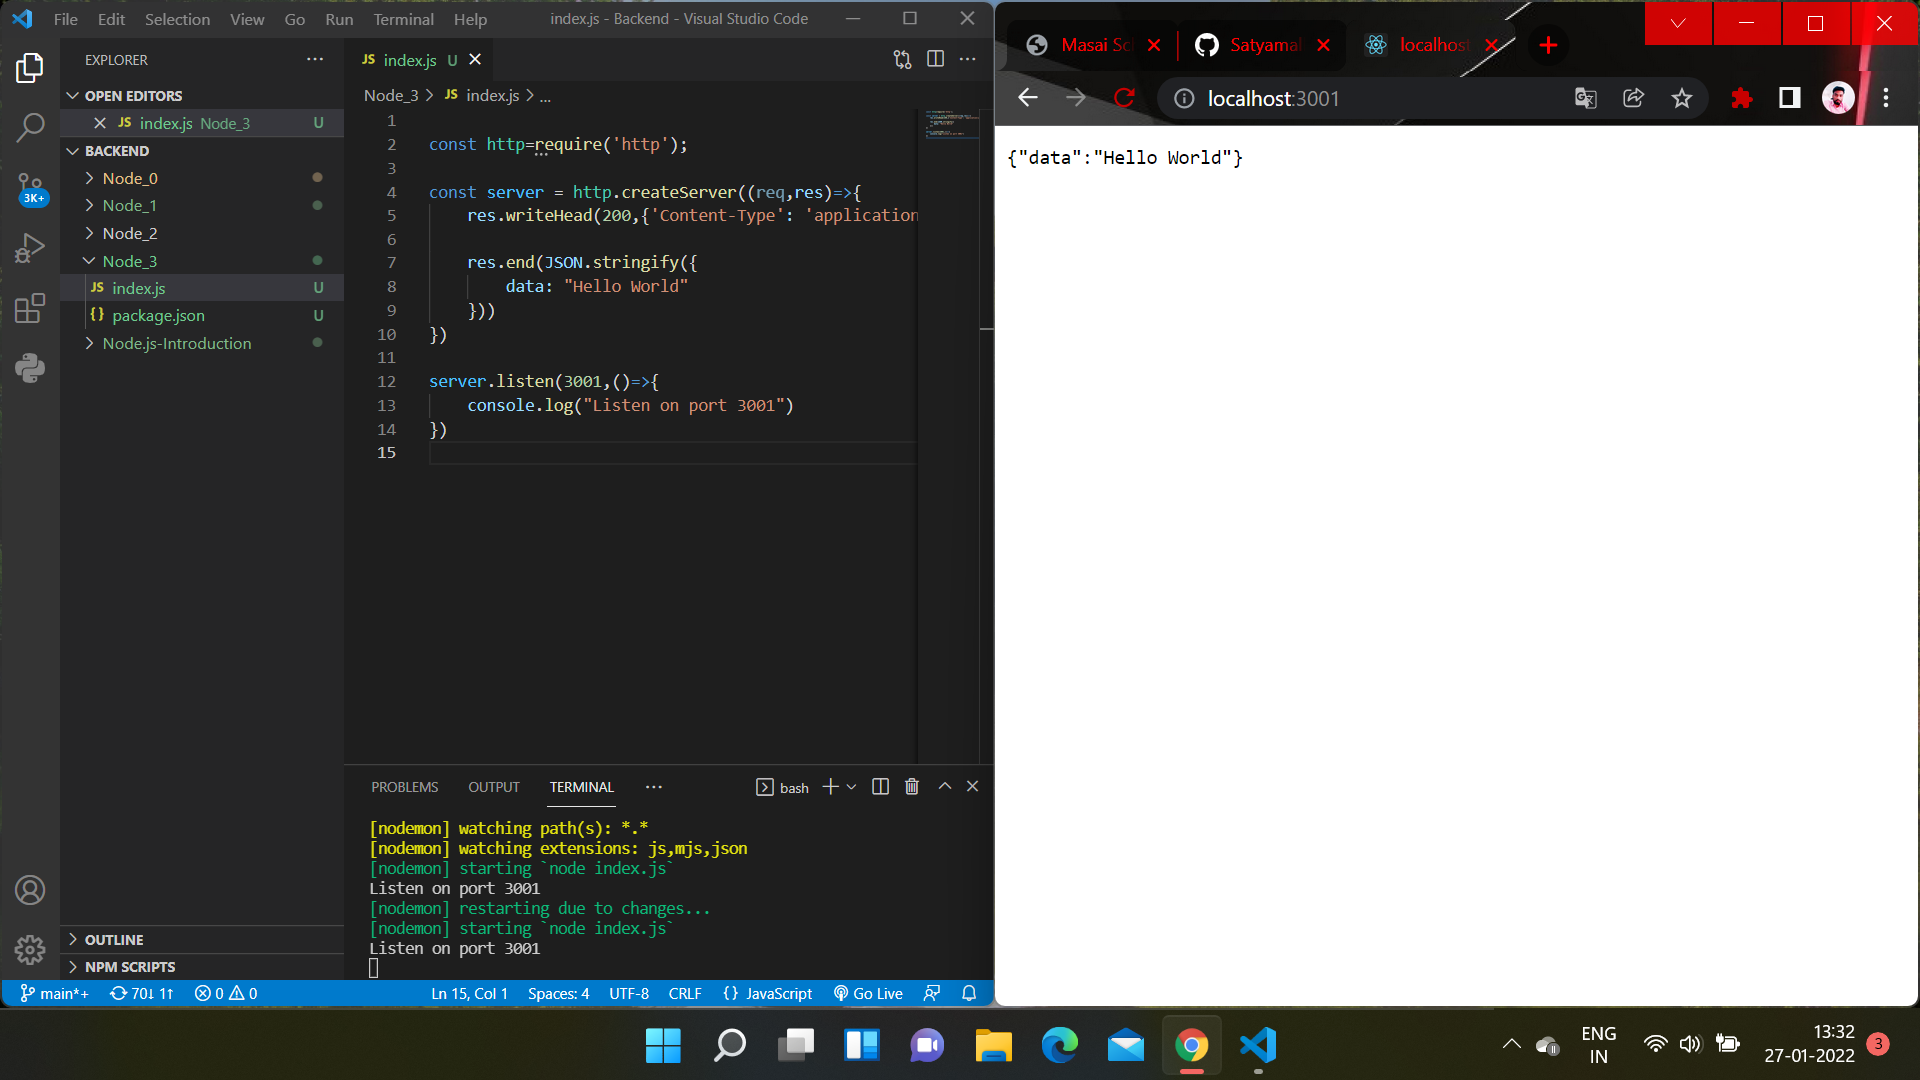
Task: Kill the active bash terminal
Action: pyautogui.click(x=911, y=786)
